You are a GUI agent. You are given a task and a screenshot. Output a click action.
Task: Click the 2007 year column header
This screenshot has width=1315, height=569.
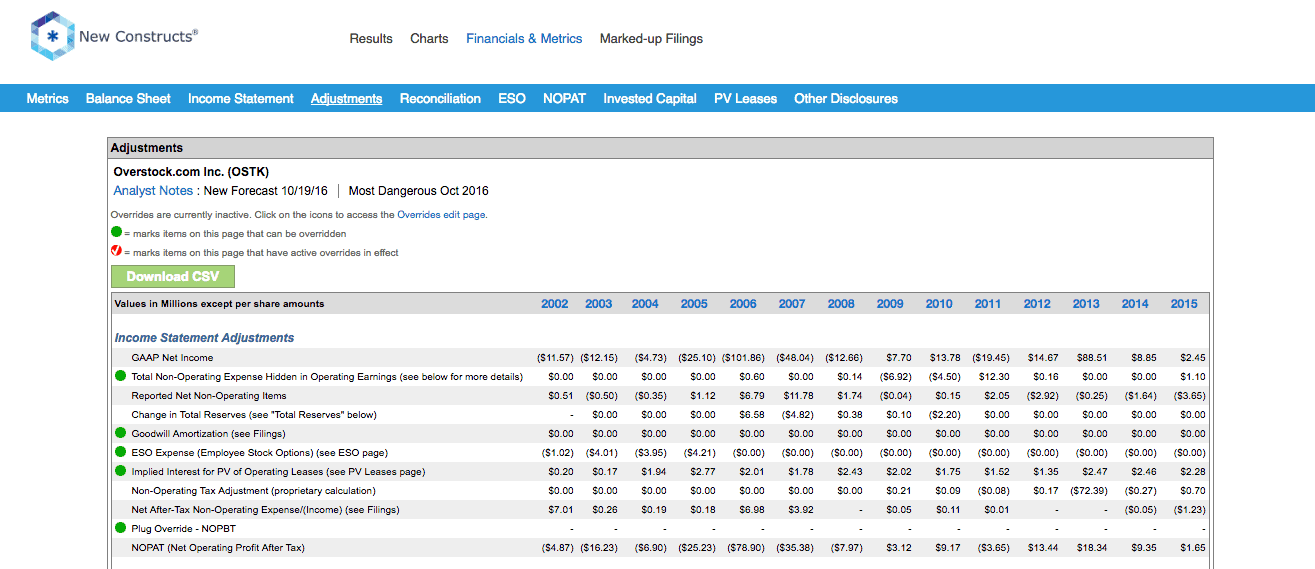point(792,304)
